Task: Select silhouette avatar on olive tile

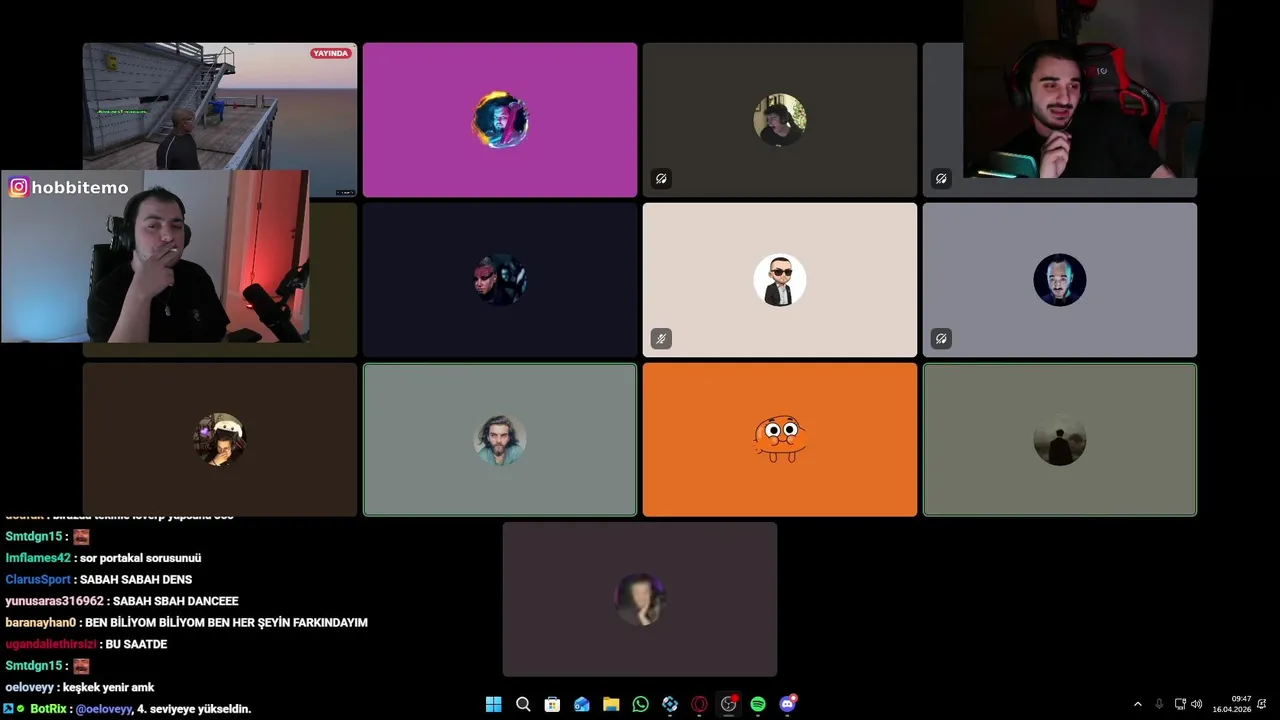Action: pyautogui.click(x=1060, y=440)
